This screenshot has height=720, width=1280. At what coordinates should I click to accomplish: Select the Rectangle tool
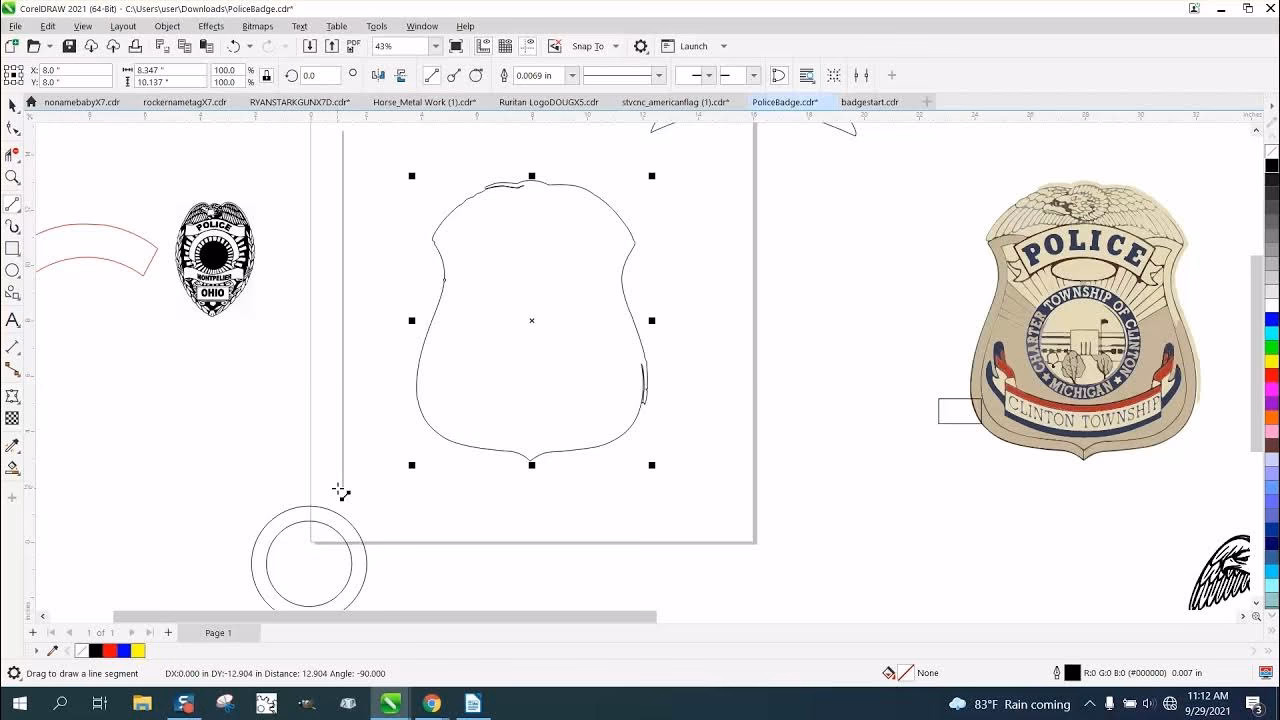tap(13, 247)
